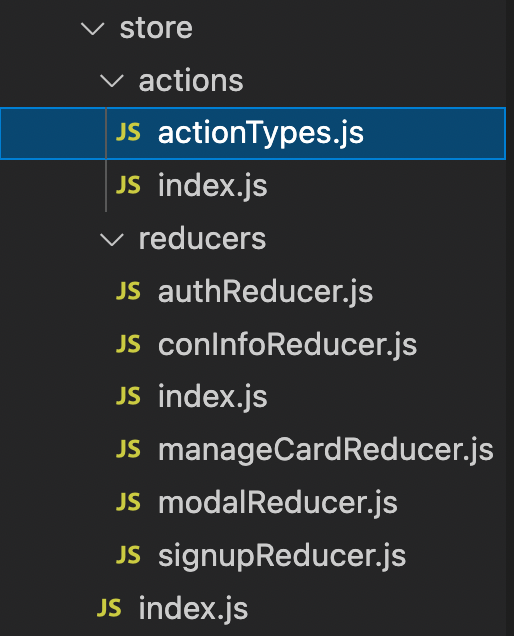The height and width of the screenshot is (636, 514).
Task: Open the manageCardReducer.js file
Action: coord(326,450)
